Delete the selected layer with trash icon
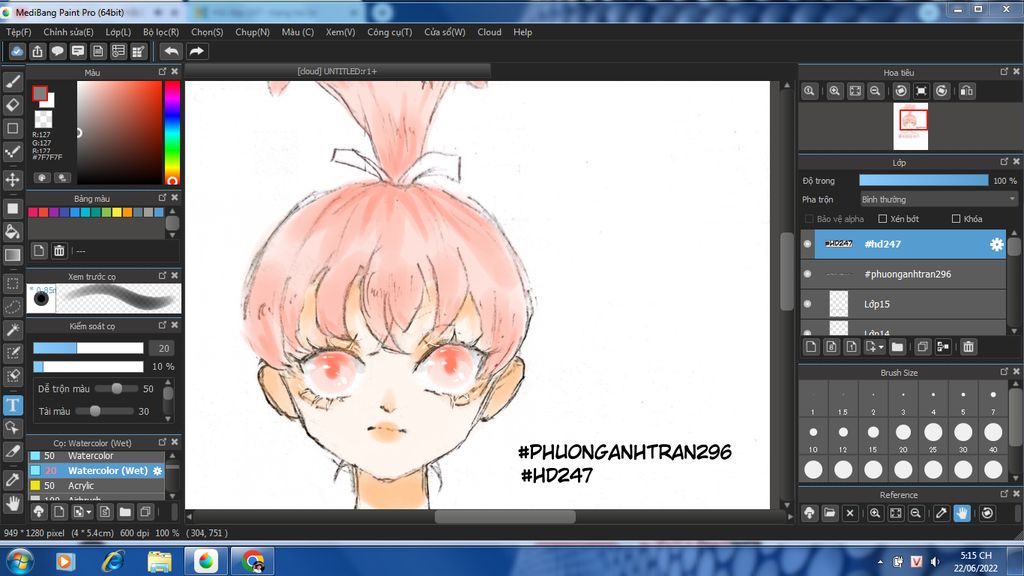Viewport: 1024px width, 576px height. tap(968, 347)
